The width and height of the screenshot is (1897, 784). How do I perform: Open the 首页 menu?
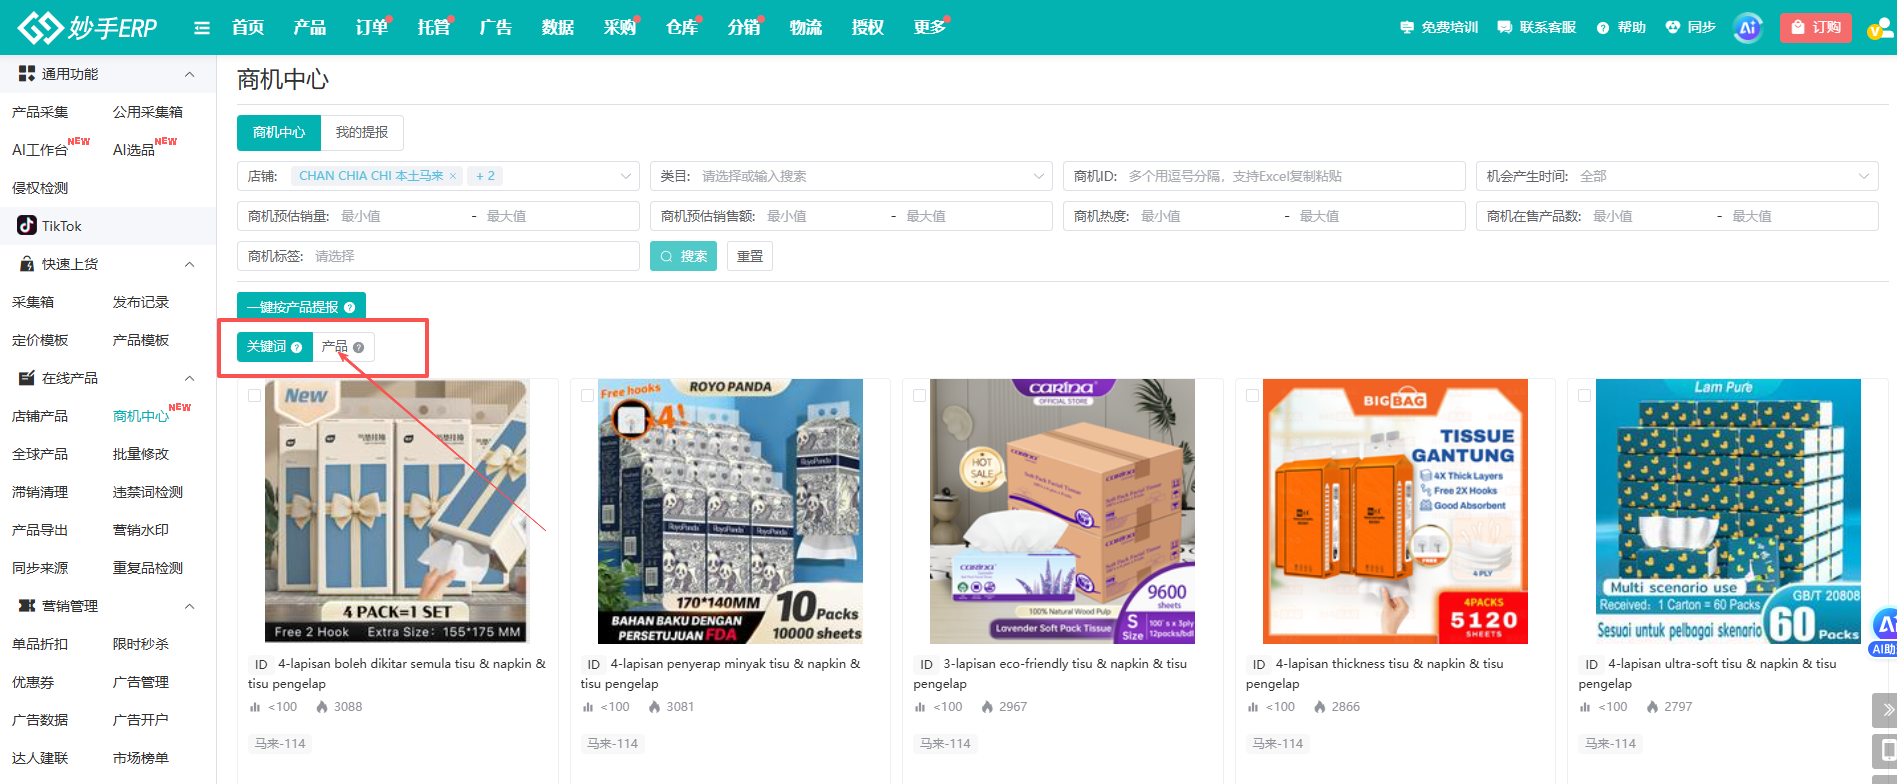coord(248,27)
